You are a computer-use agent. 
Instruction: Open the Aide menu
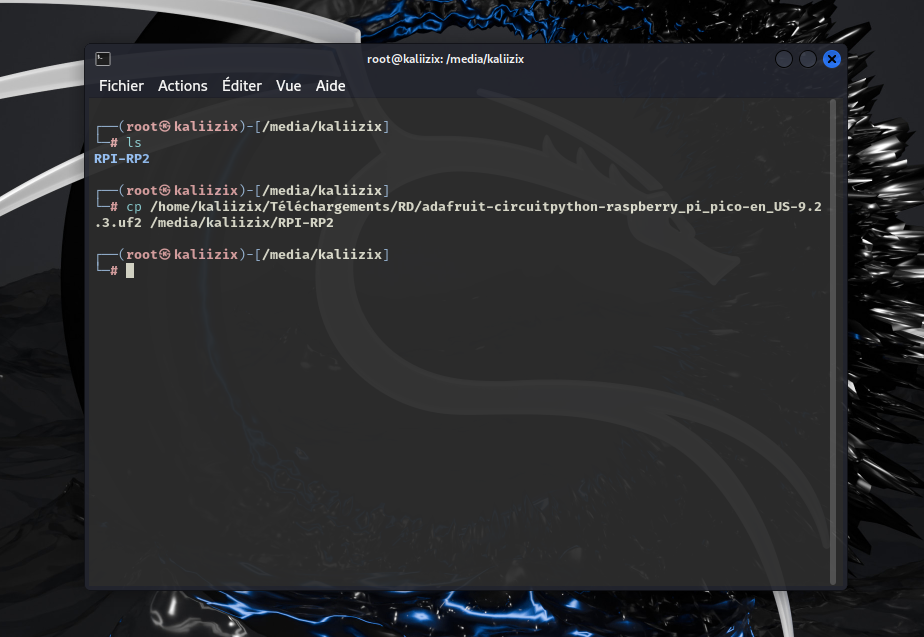click(x=330, y=86)
